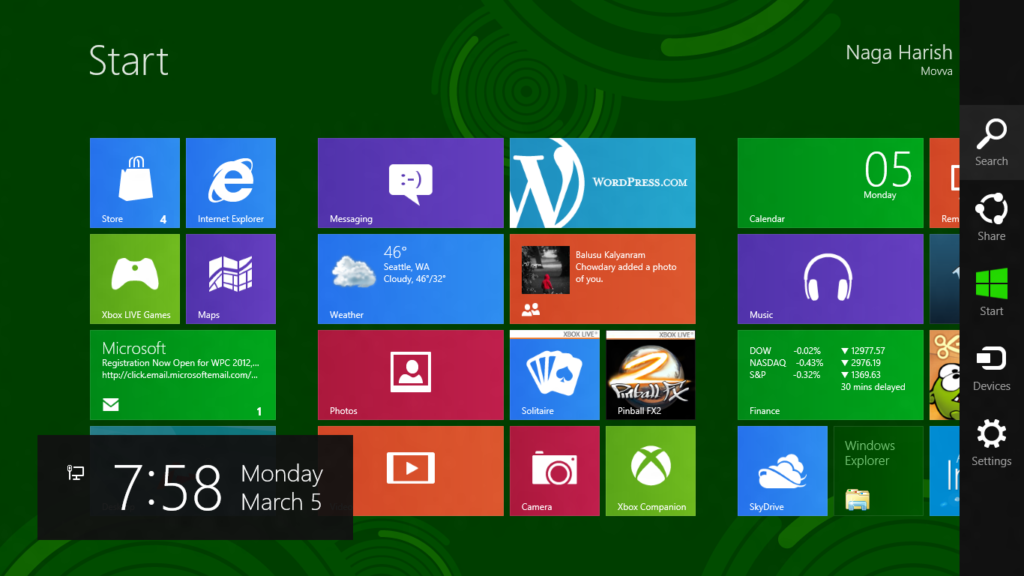The image size is (1024, 576).
Task: Launch Internet Explorer tile
Action: click(231, 183)
